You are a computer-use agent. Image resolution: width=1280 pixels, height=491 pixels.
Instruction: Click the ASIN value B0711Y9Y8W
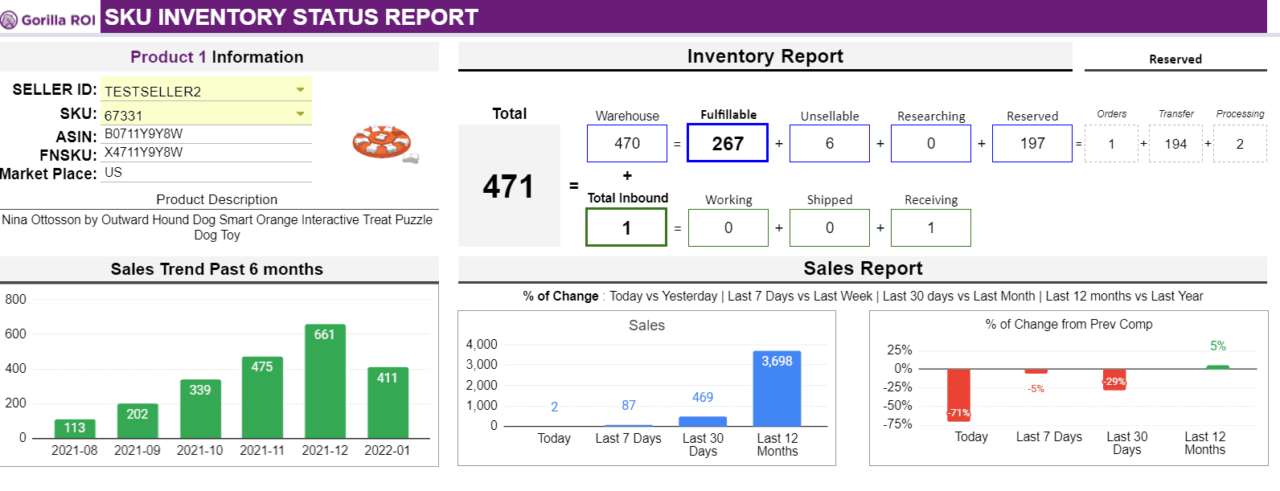[143, 134]
